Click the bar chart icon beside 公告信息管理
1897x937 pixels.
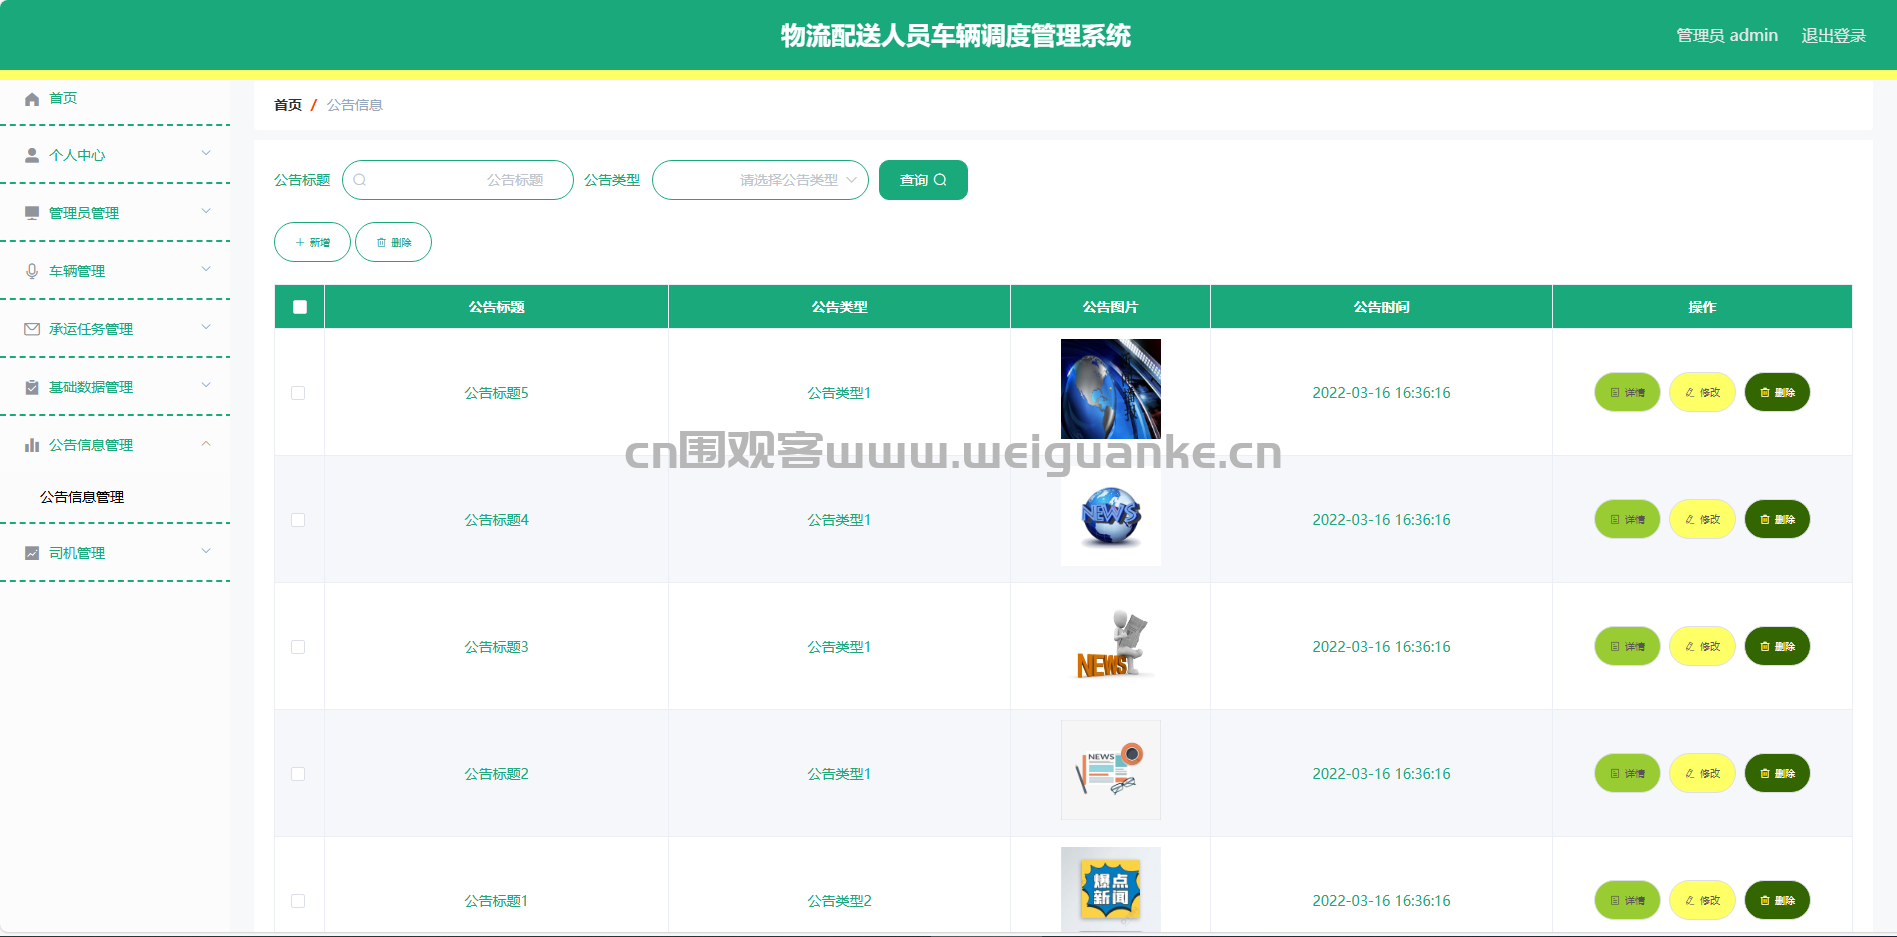[32, 445]
